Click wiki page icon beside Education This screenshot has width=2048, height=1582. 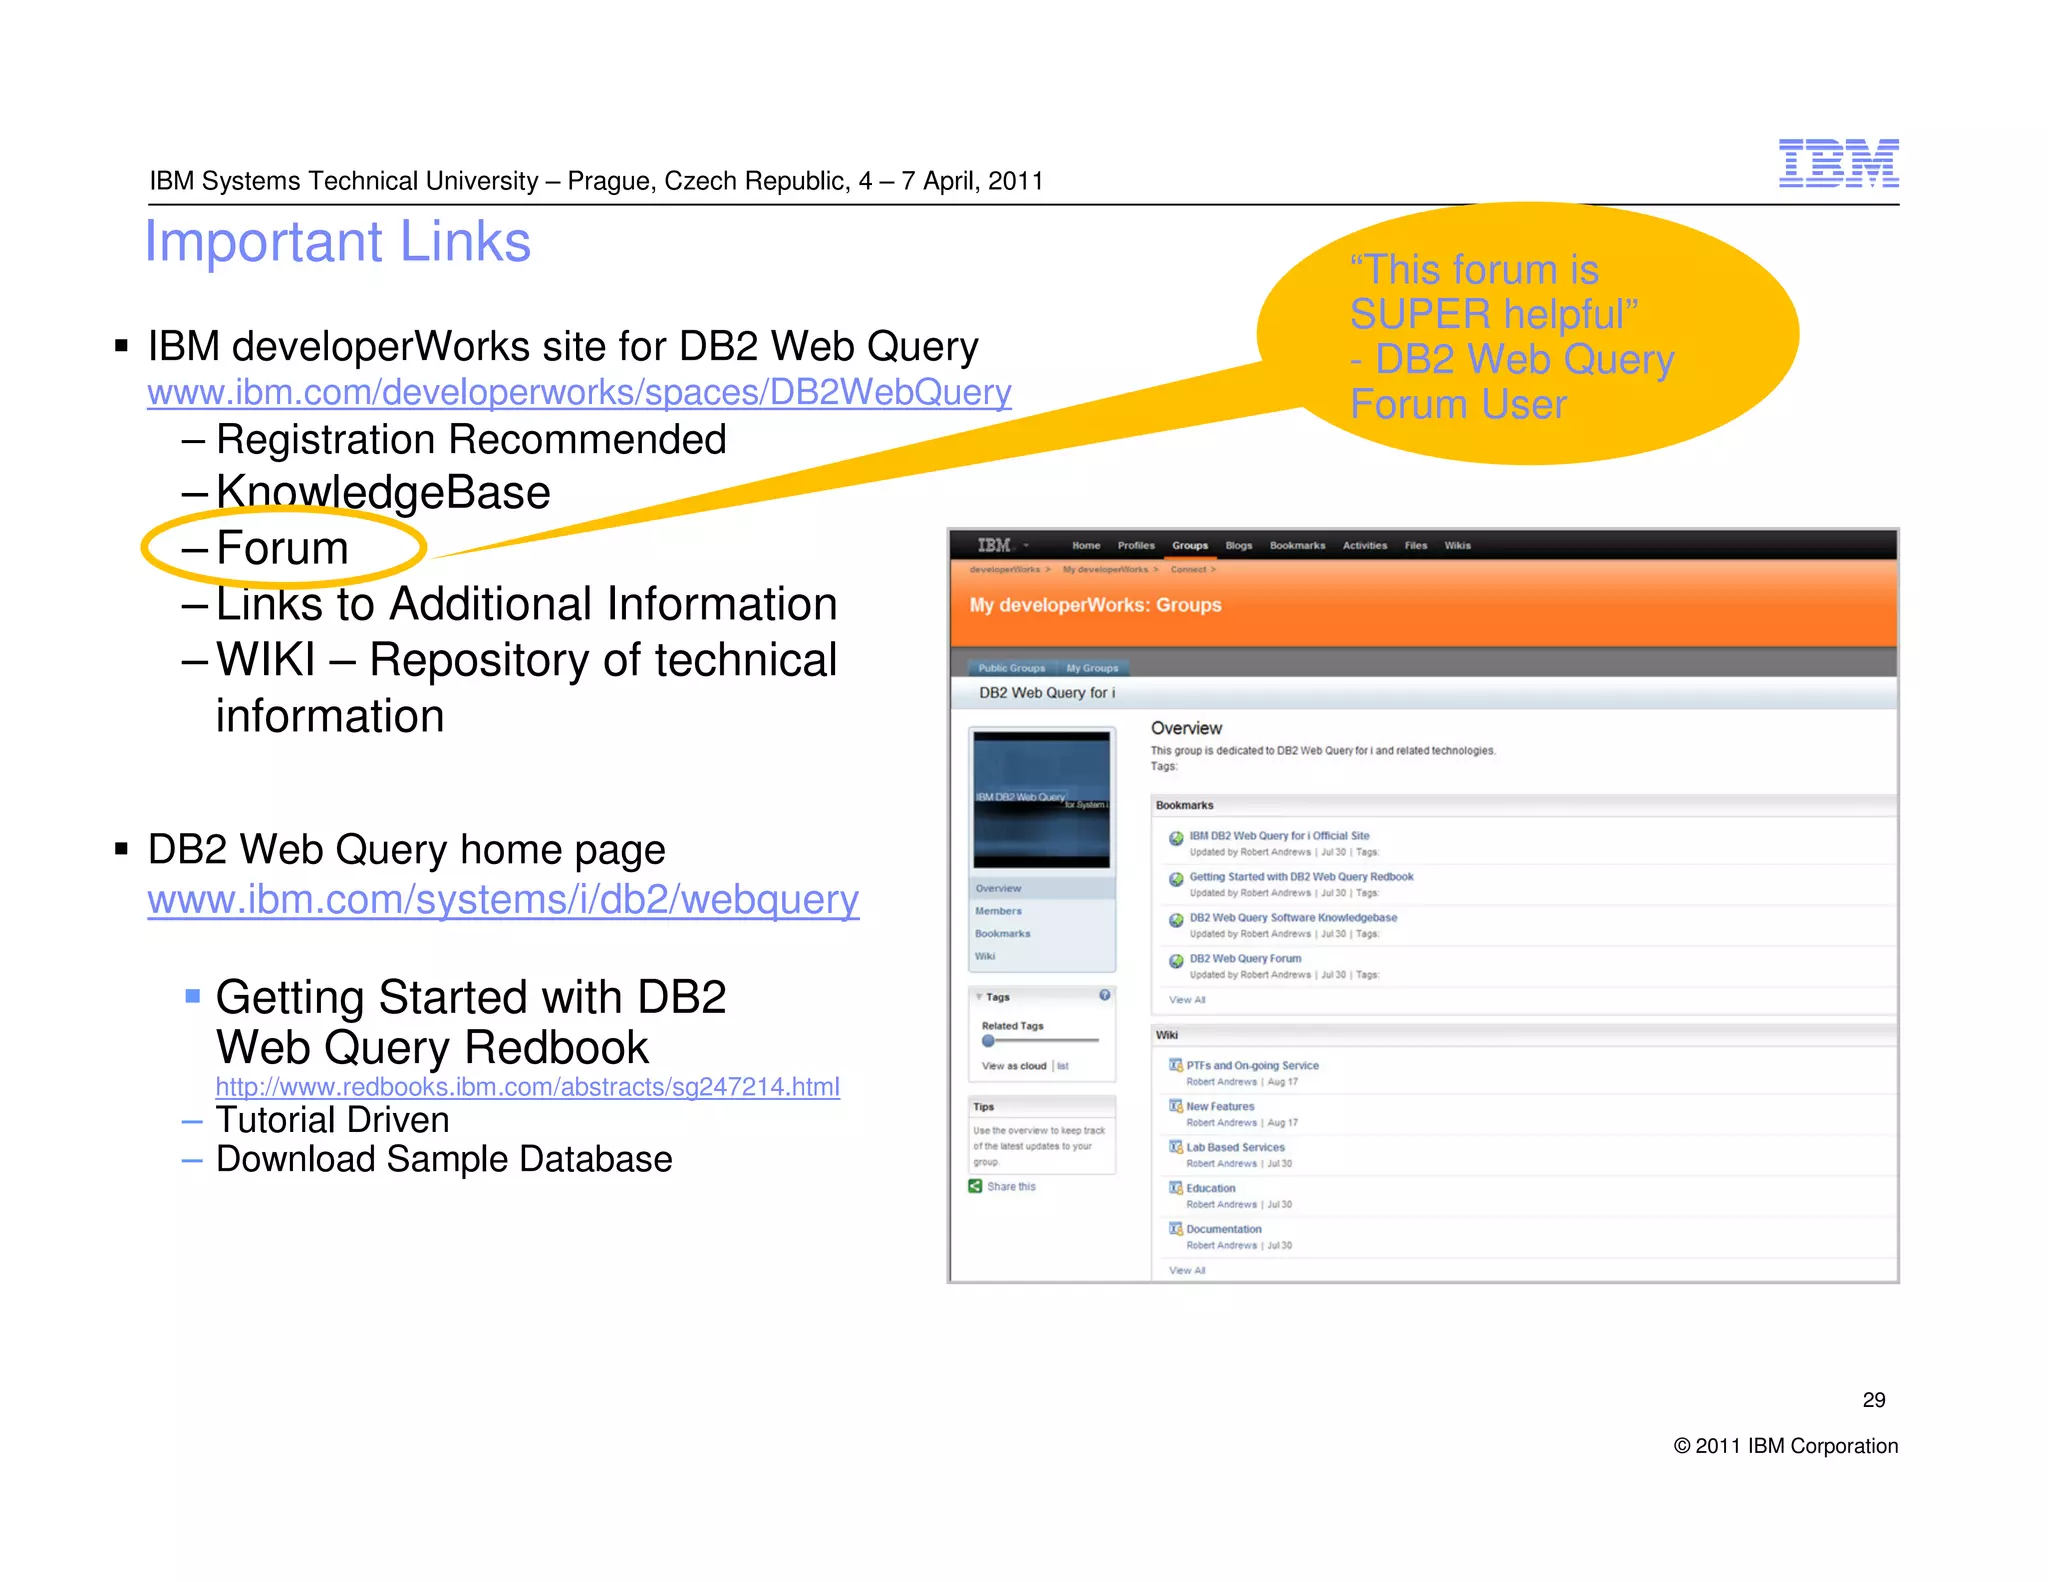(x=1175, y=1188)
